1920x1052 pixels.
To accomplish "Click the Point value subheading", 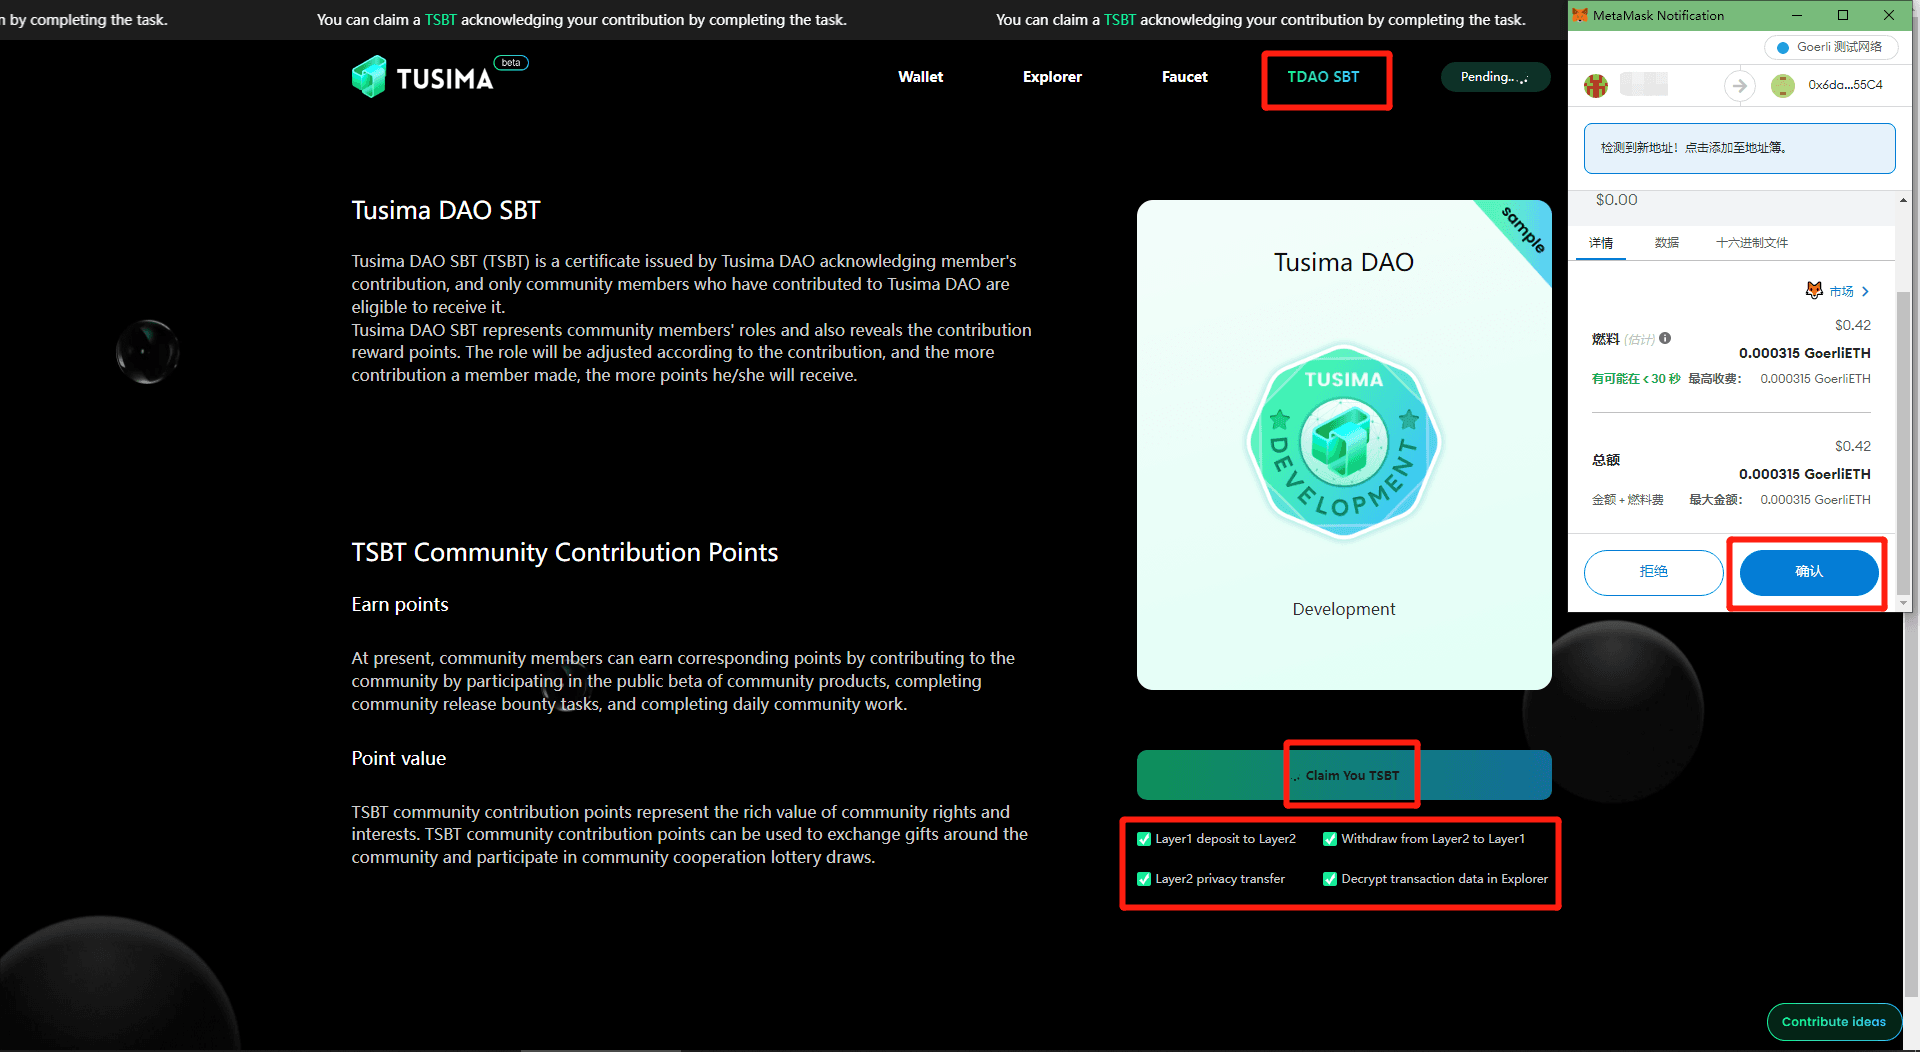I will point(399,758).
